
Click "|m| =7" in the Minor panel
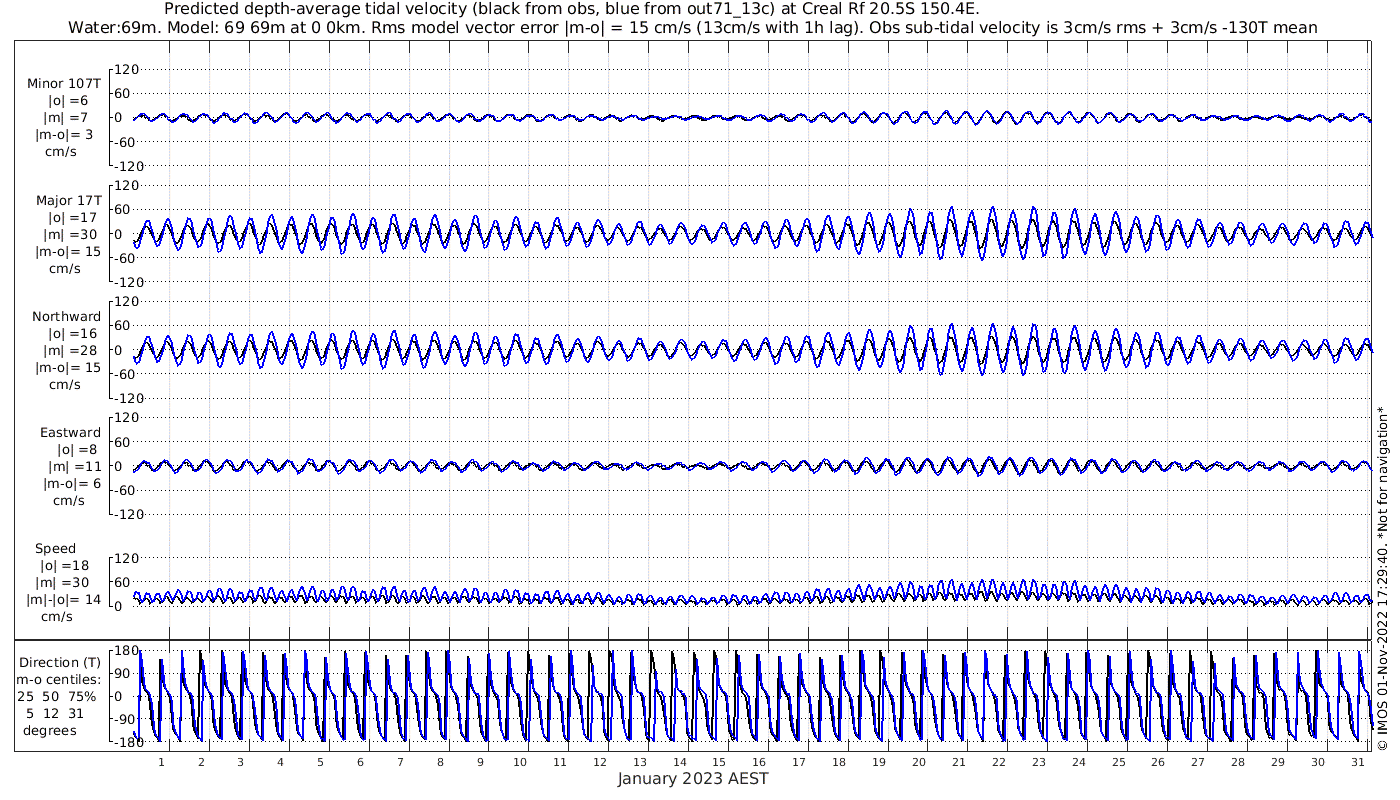coord(68,118)
